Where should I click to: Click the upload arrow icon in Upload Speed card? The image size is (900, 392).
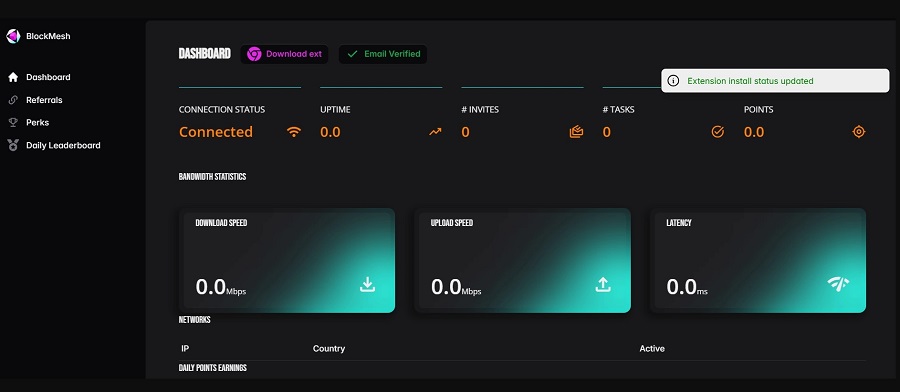pyautogui.click(x=603, y=285)
